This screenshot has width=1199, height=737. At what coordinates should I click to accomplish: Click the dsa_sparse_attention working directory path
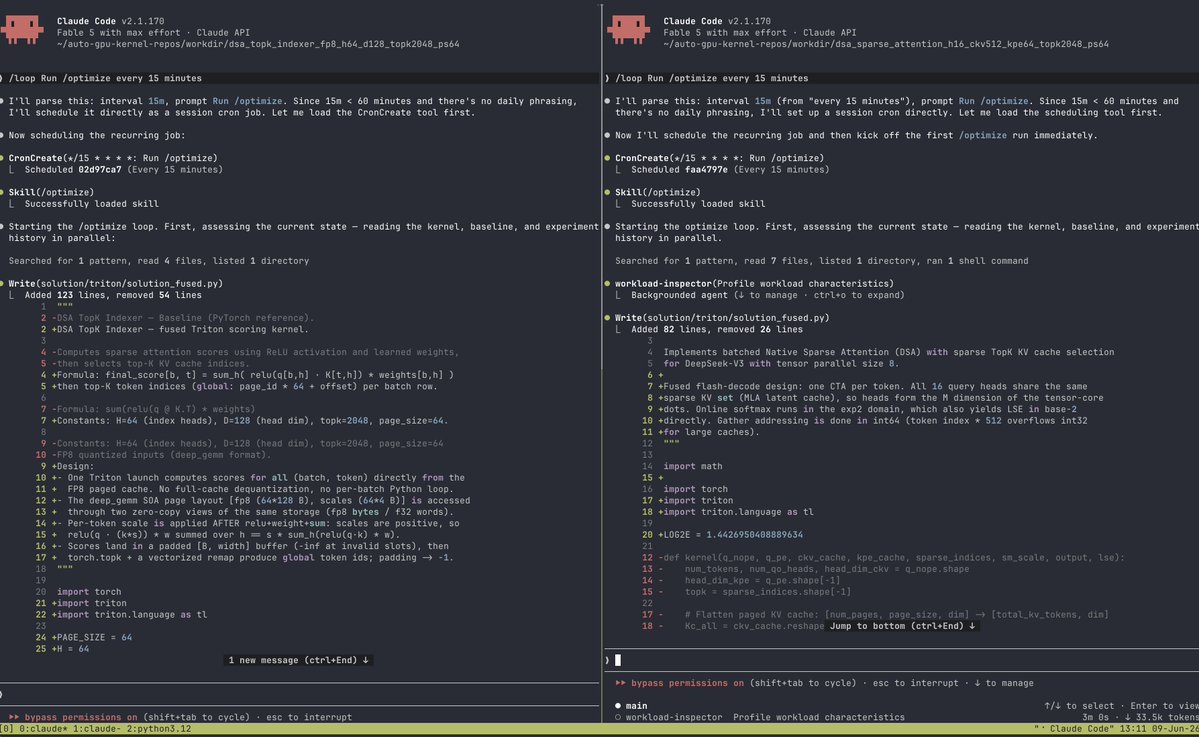(885, 44)
